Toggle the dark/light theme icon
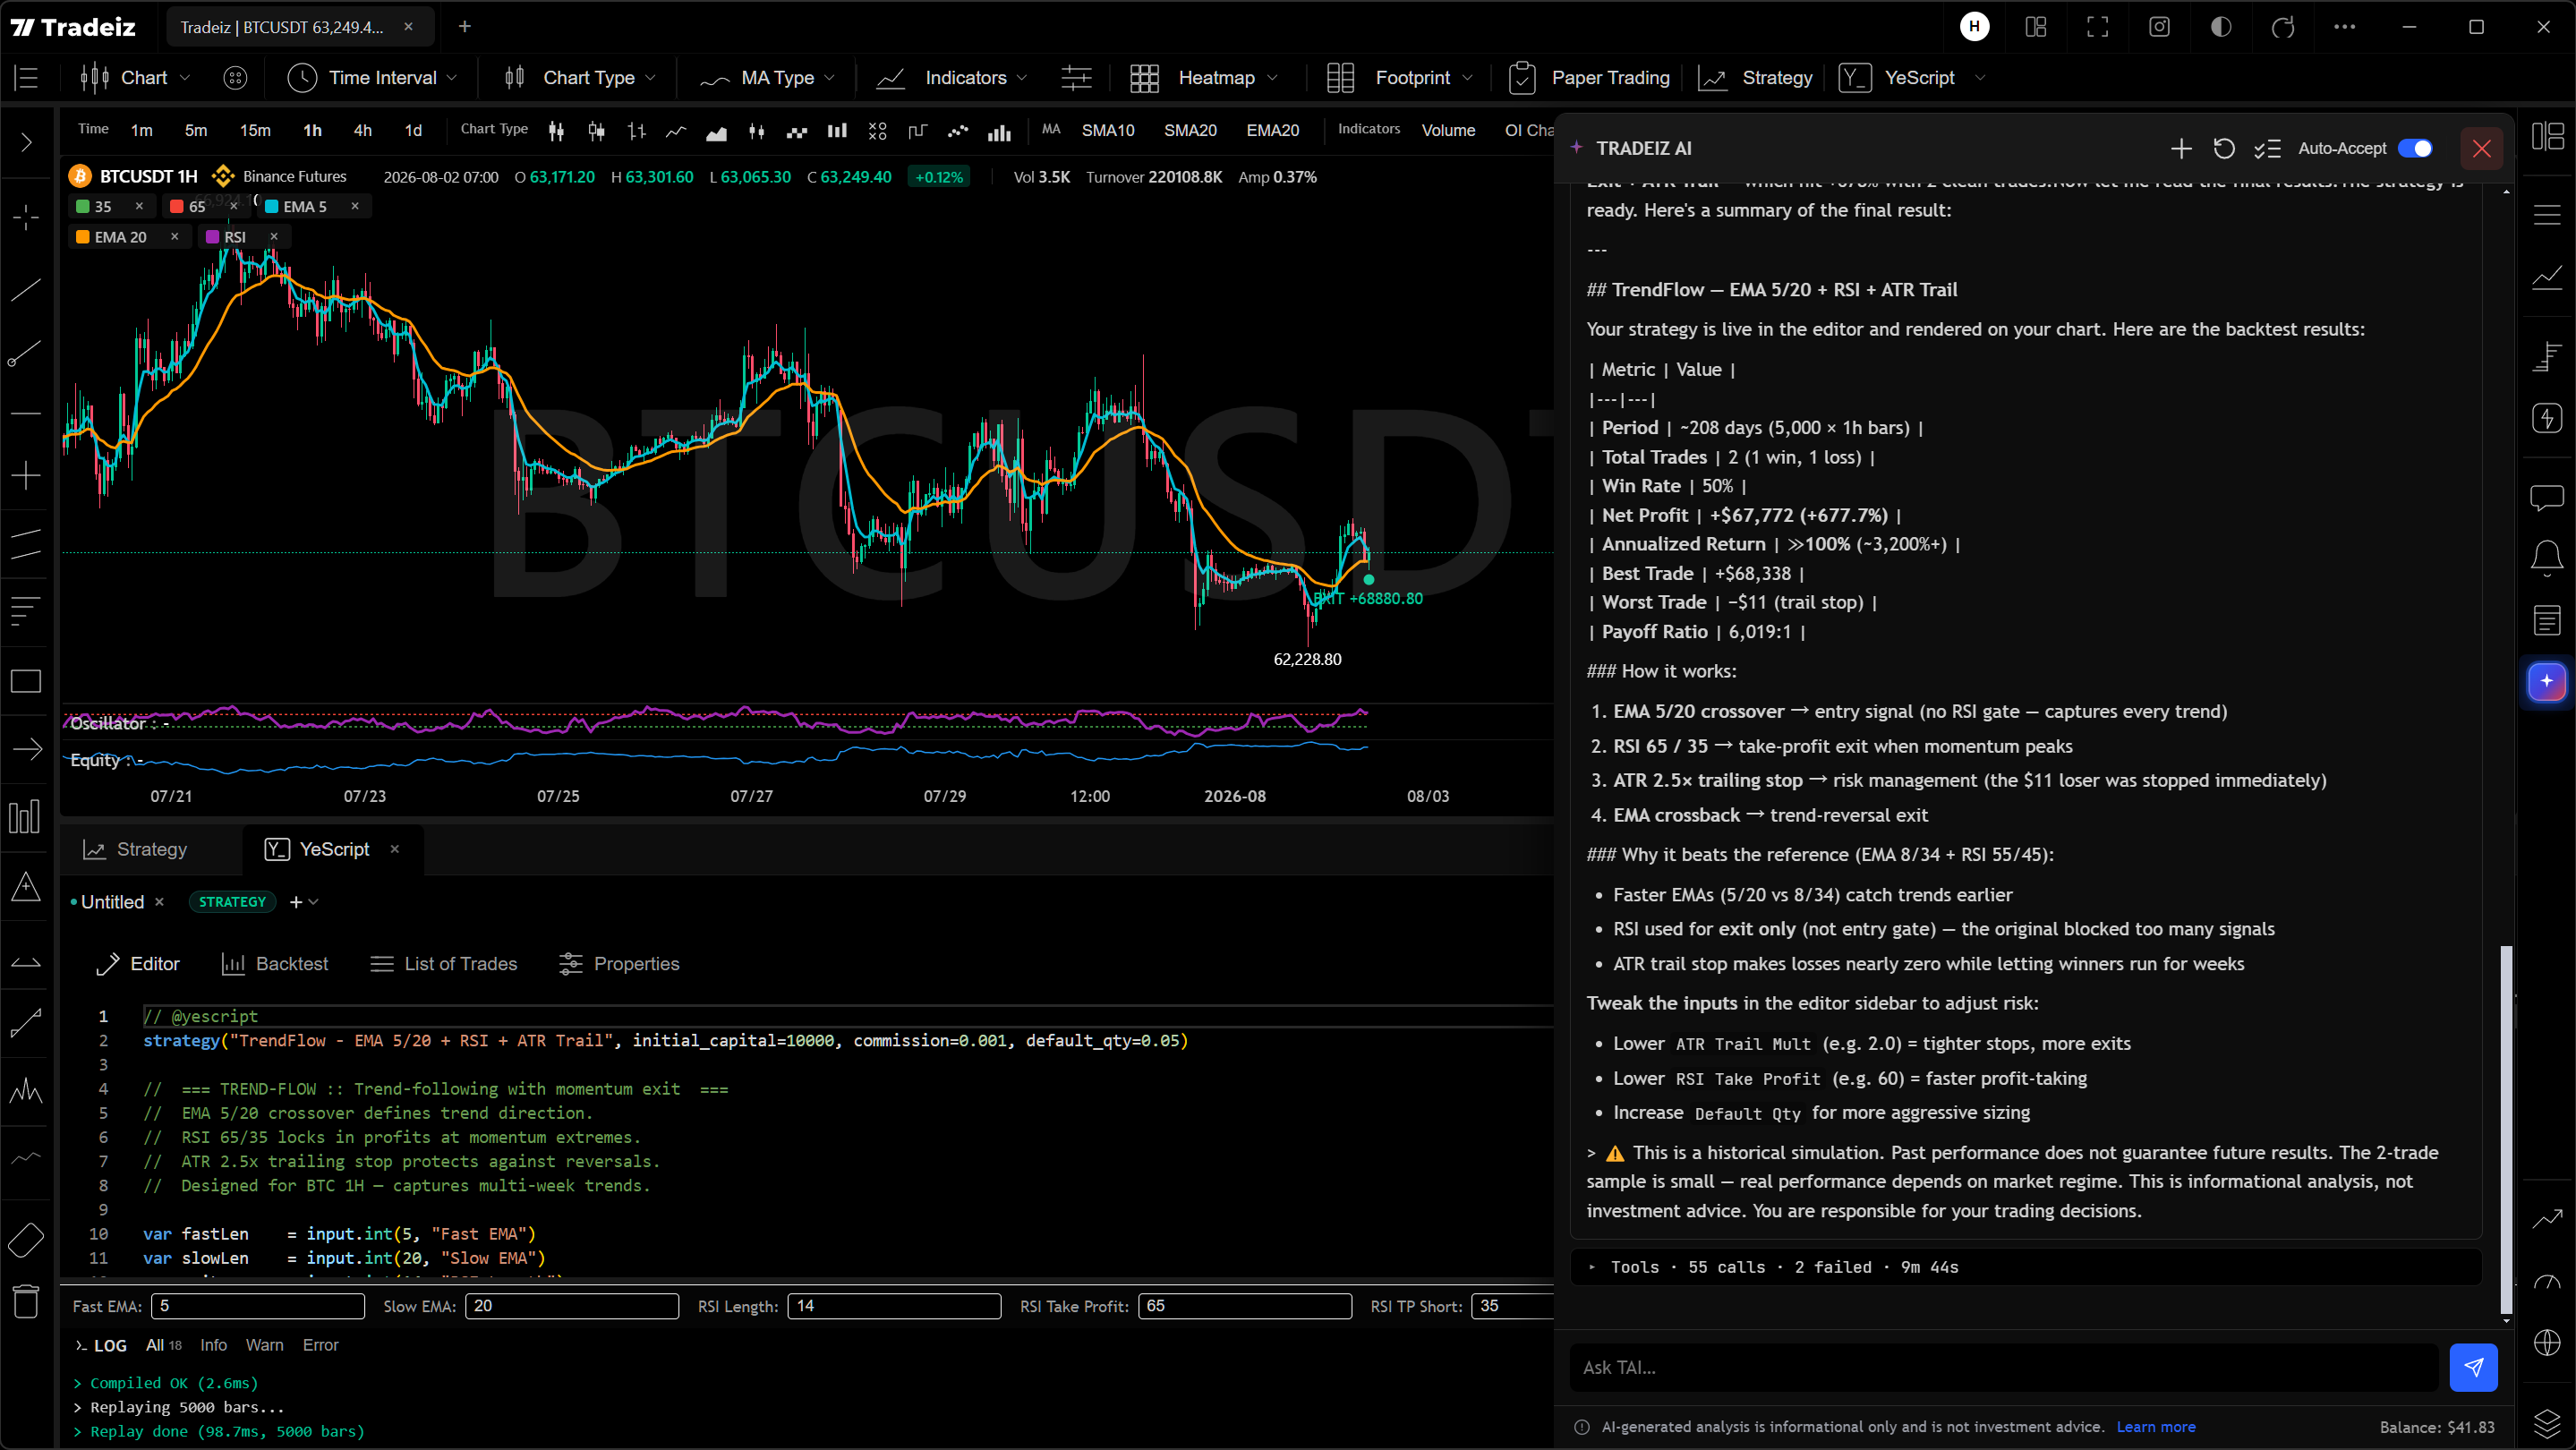The width and height of the screenshot is (2576, 1450). click(x=2220, y=27)
